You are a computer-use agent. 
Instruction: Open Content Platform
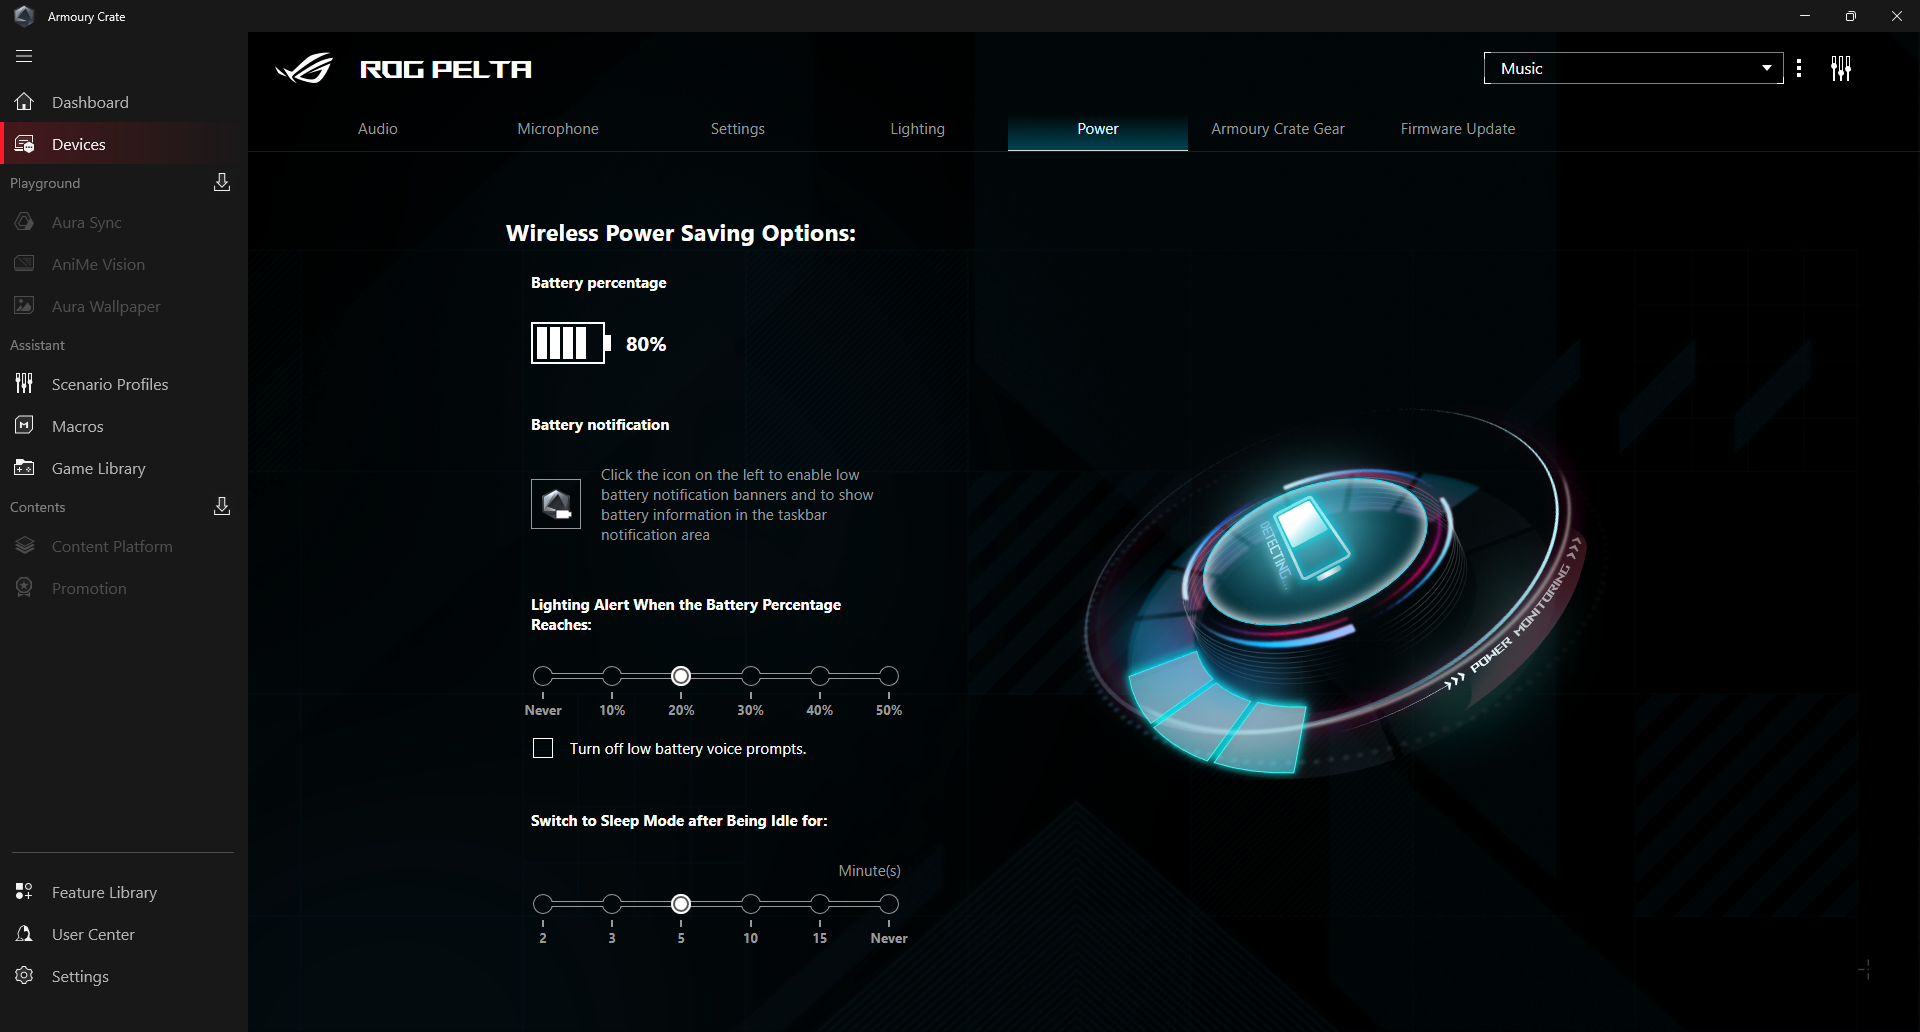tap(124, 546)
